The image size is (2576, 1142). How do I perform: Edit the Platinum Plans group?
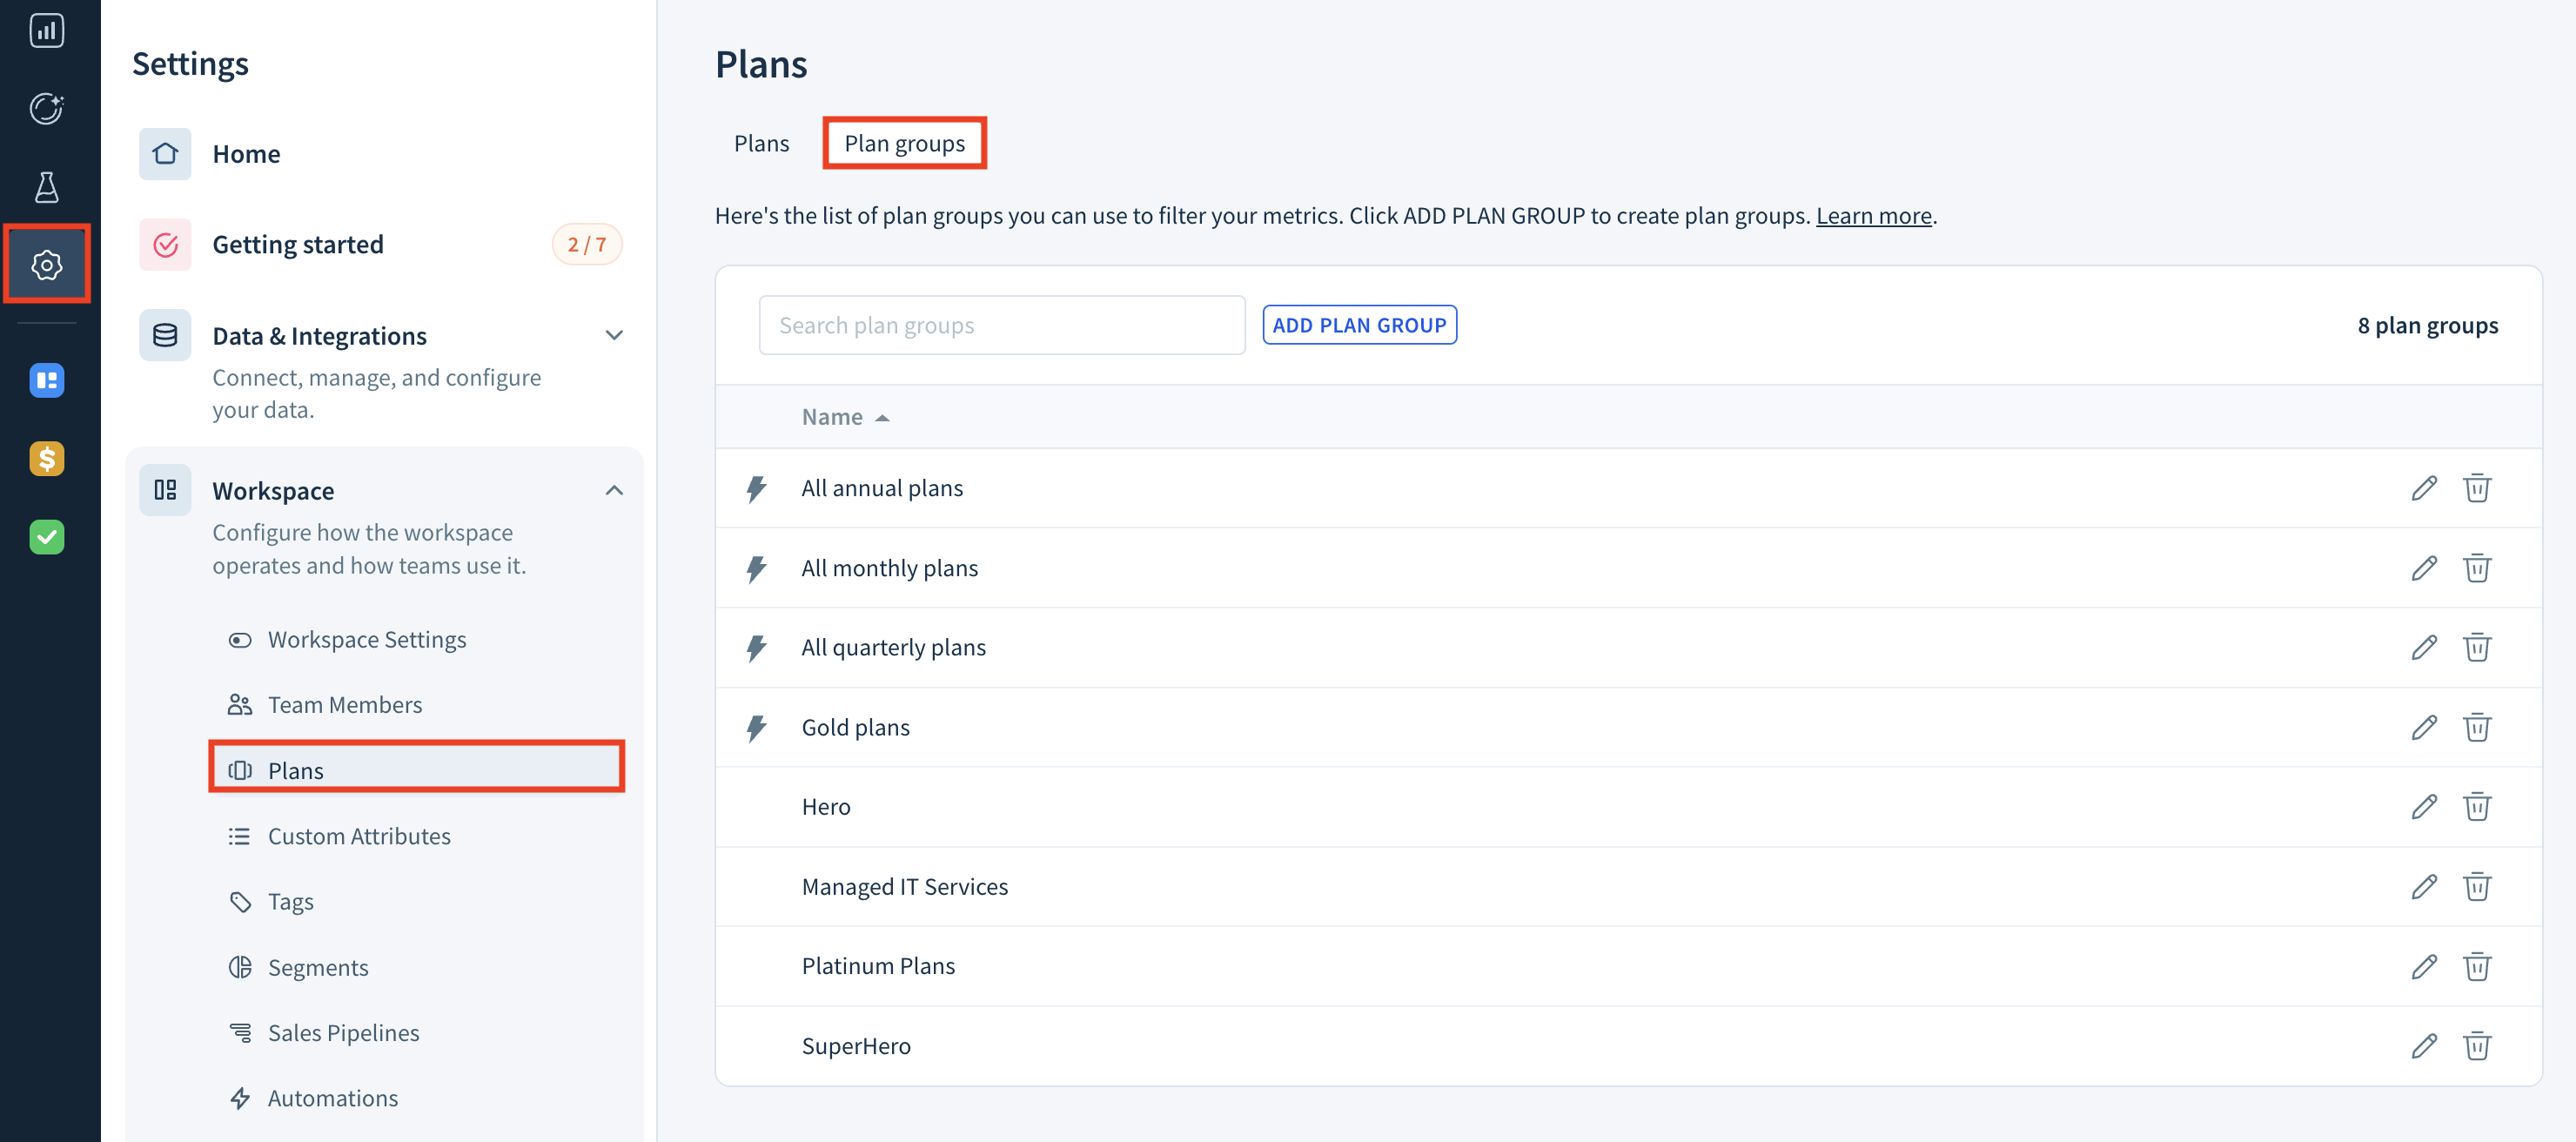click(x=2423, y=966)
